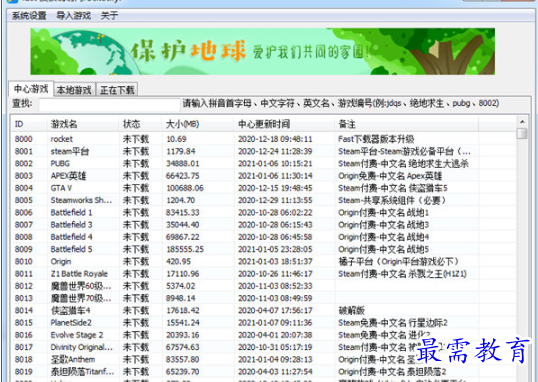This screenshot has width=538, height=382.
Task: Sort by the 备注 column header
Action: point(406,124)
